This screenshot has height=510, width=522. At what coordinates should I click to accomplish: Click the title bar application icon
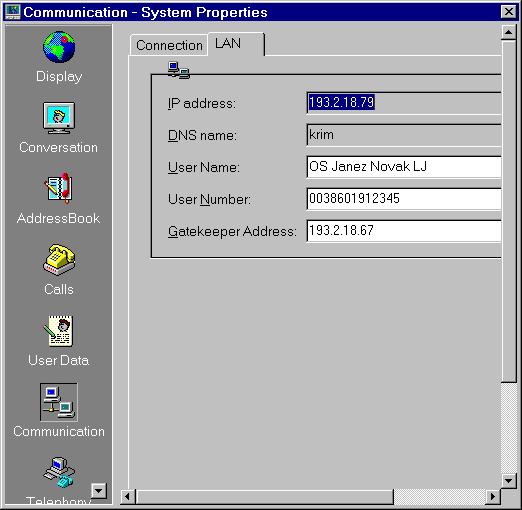tap(13, 12)
